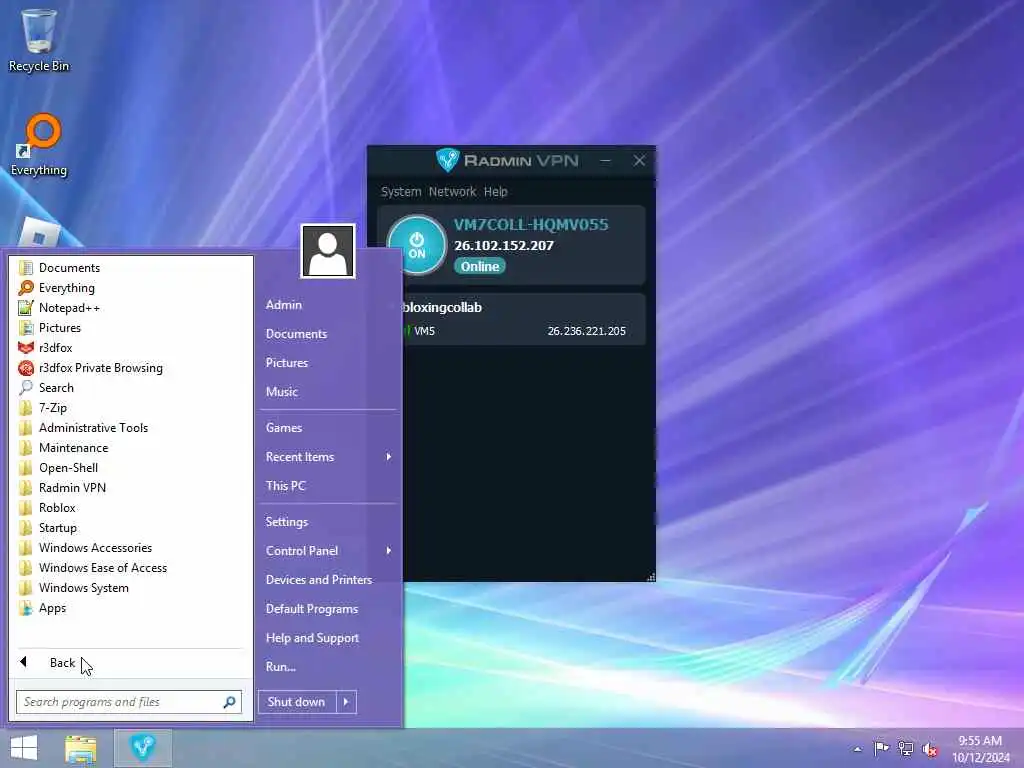
Task: Click the muted volume tray icon
Action: (930, 749)
